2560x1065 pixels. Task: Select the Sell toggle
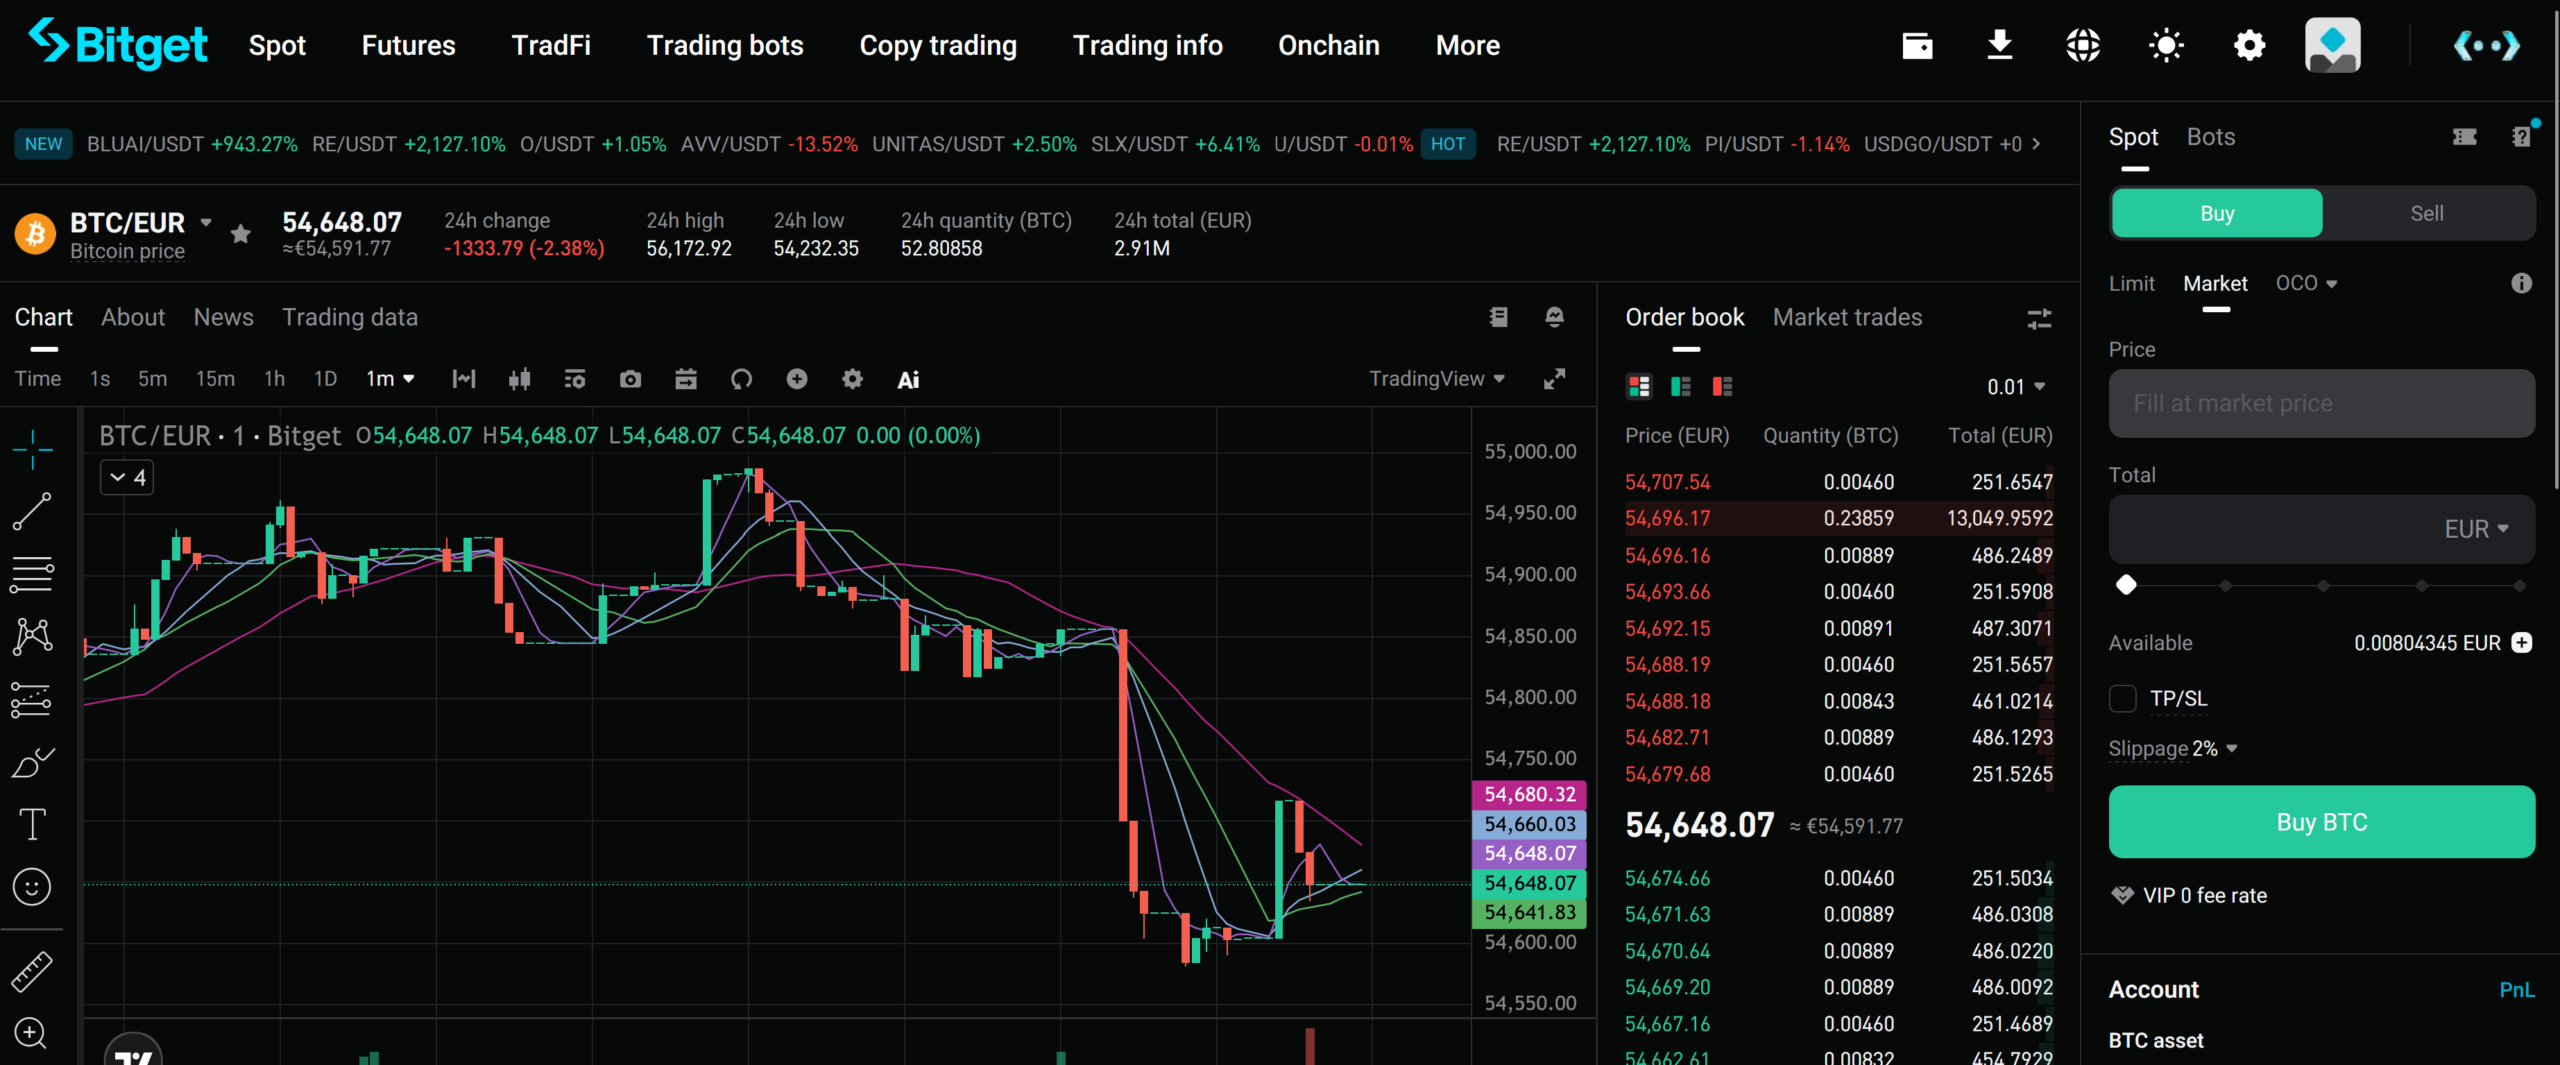pyautogui.click(x=2427, y=213)
